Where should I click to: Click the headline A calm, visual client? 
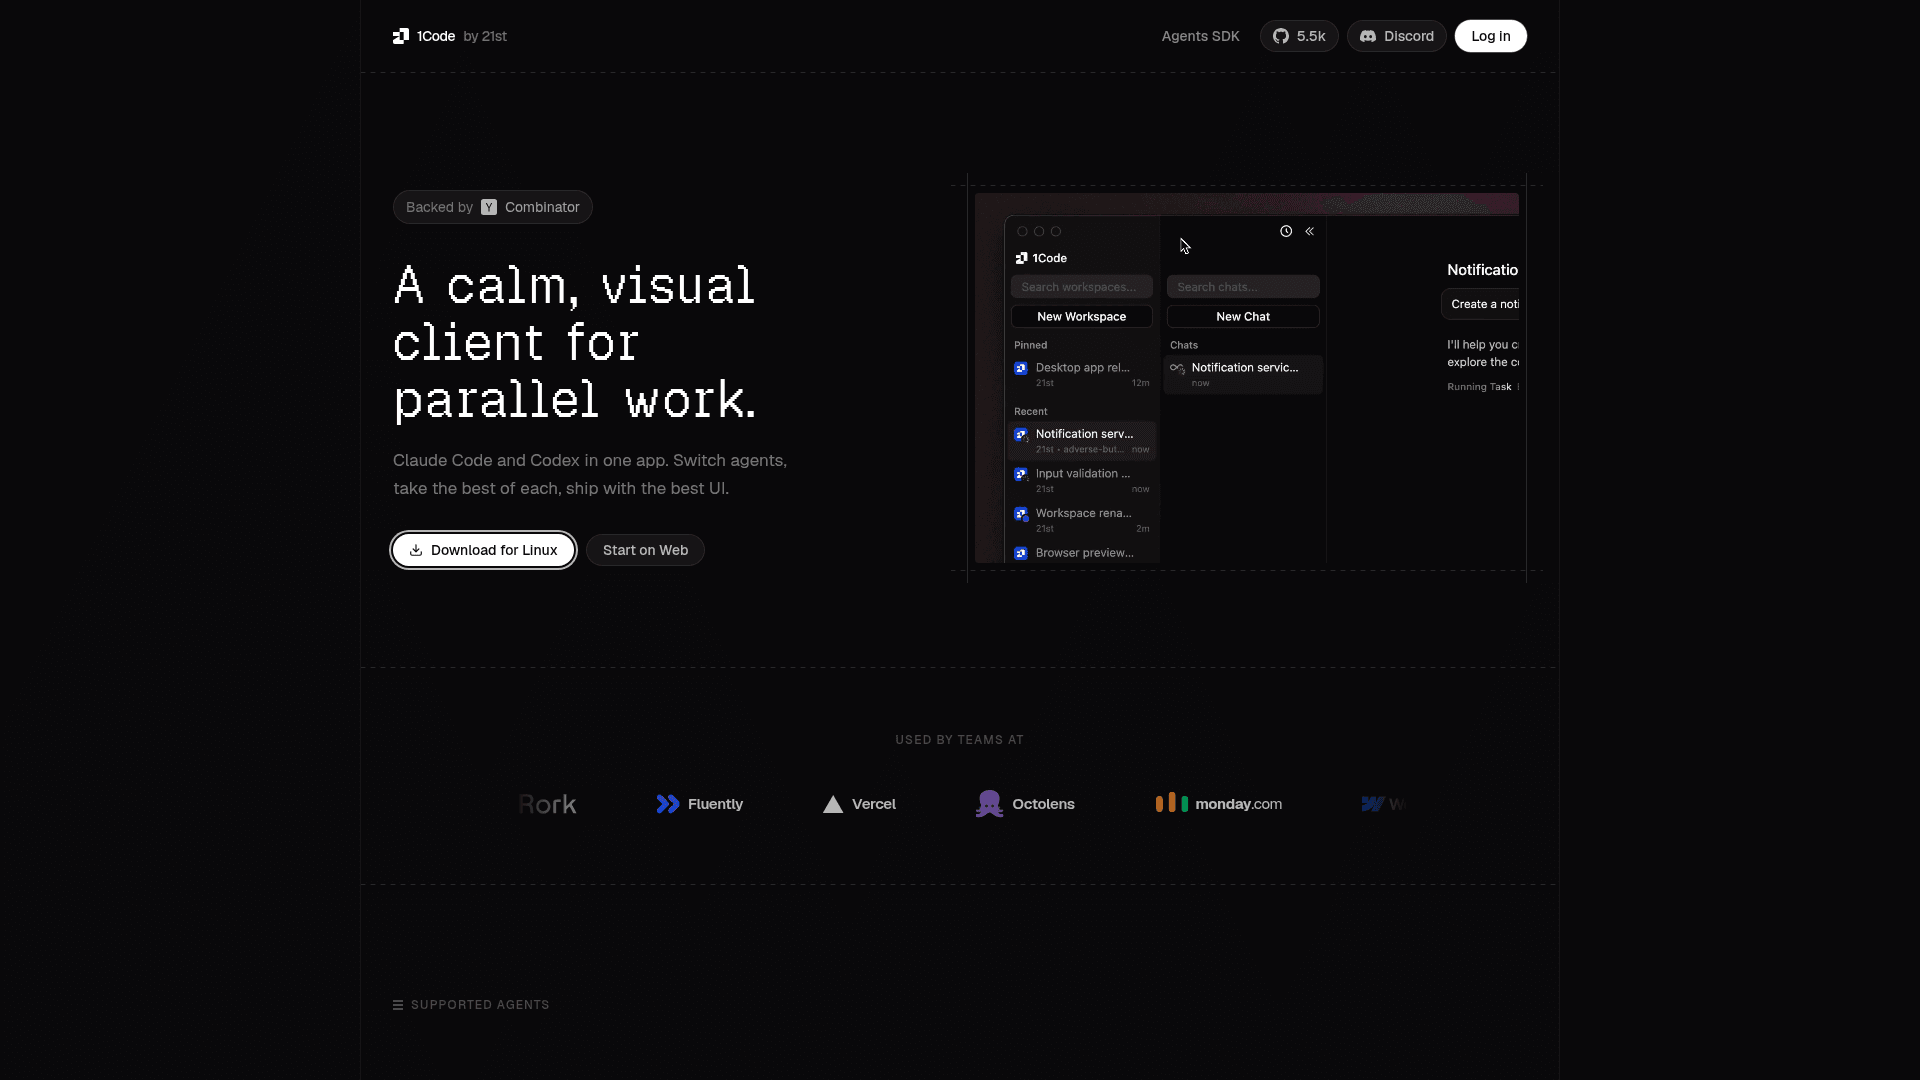575,343
